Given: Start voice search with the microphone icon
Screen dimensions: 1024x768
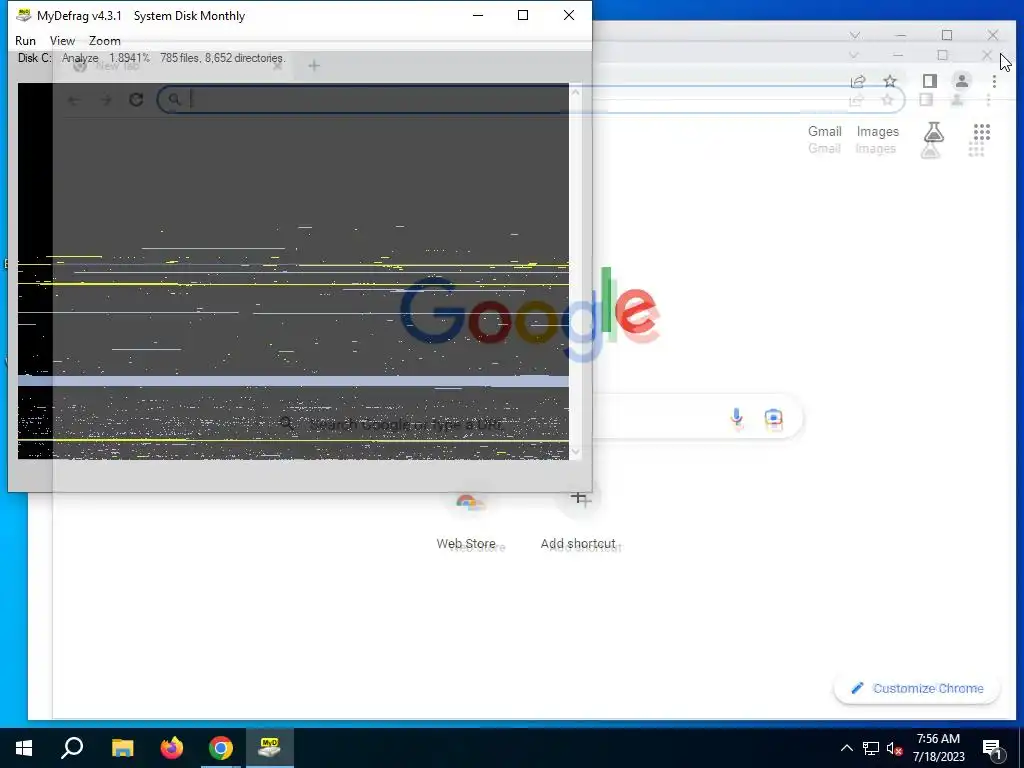Looking at the screenshot, I should [x=736, y=417].
